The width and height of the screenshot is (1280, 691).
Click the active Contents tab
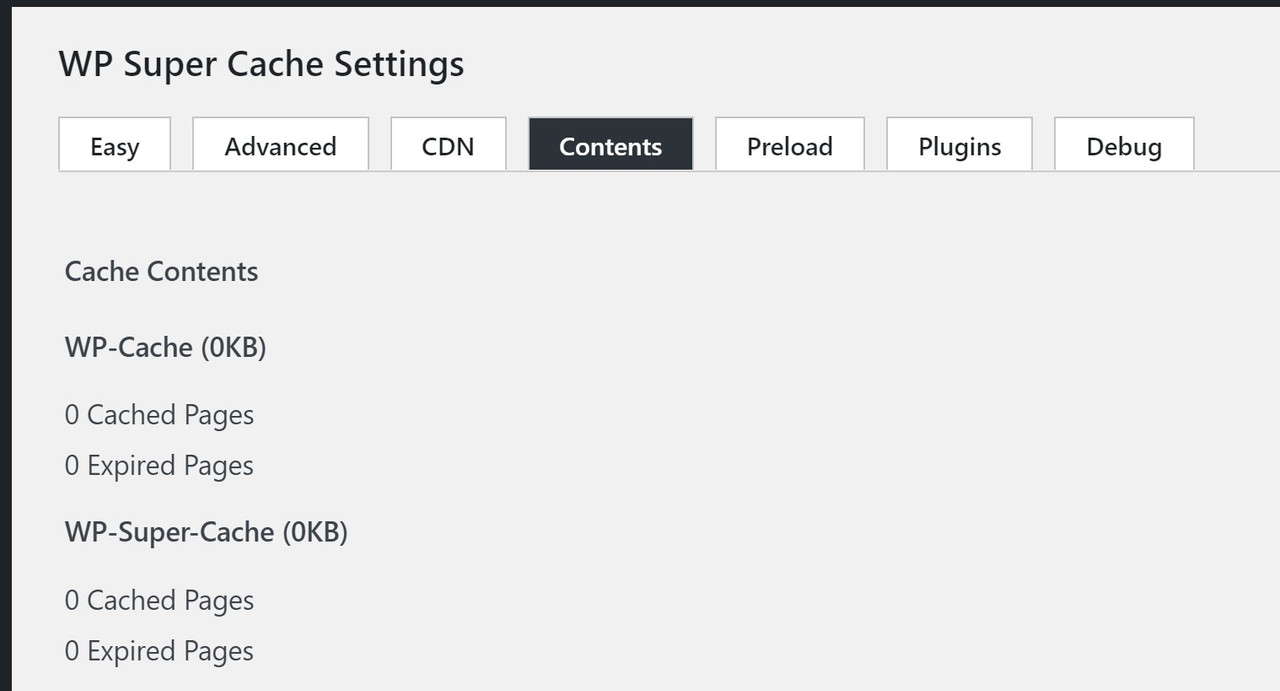pyautogui.click(x=611, y=145)
